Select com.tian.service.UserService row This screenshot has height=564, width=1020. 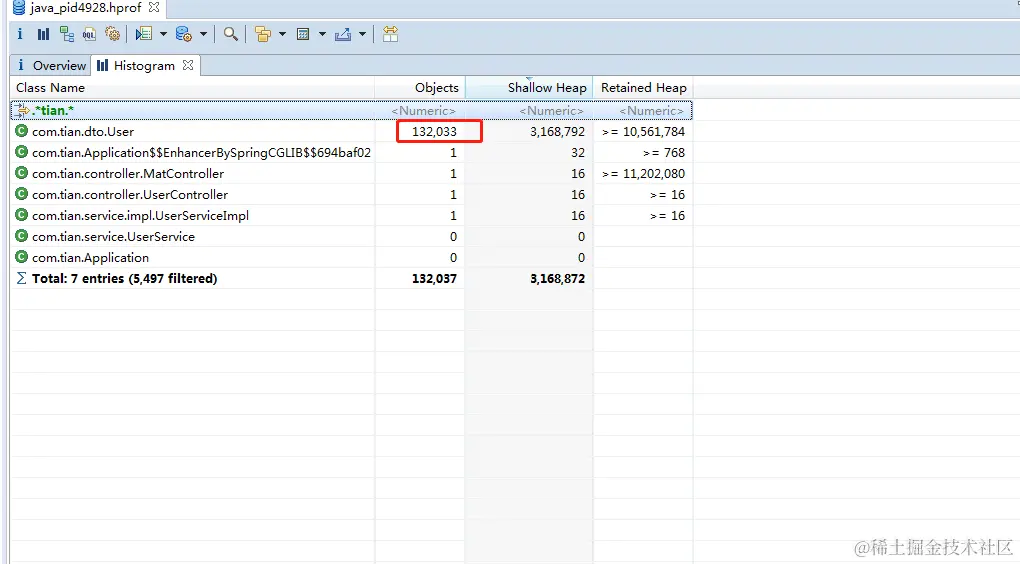point(351,236)
